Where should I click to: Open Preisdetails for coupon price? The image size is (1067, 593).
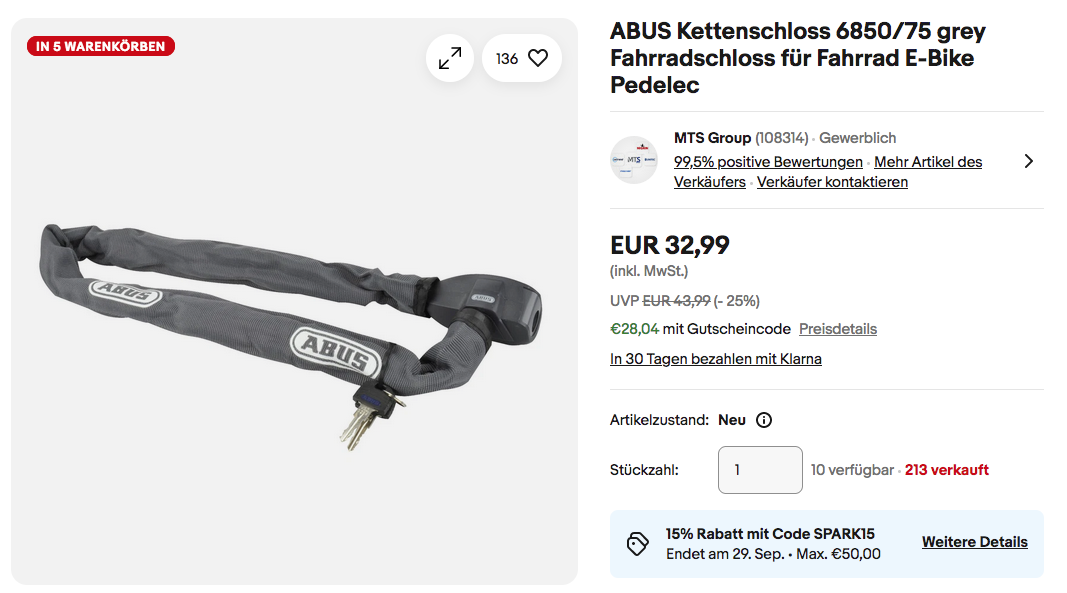837,329
